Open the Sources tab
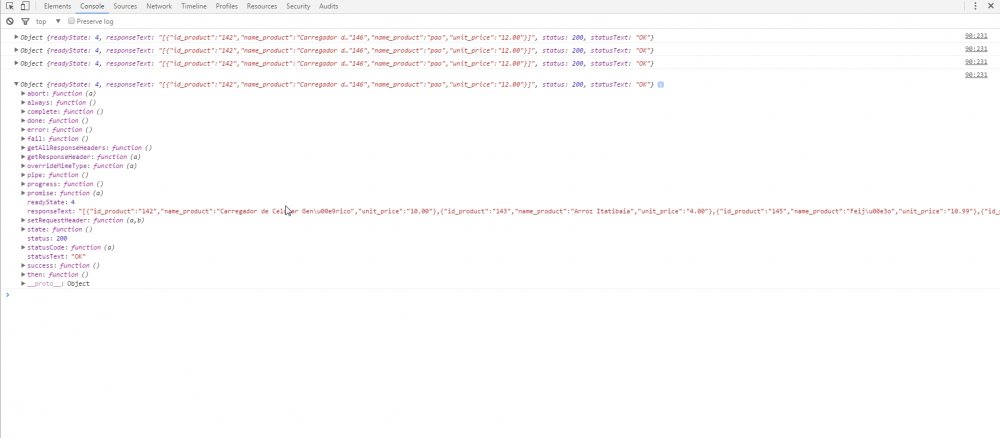The width and height of the screenshot is (1000, 438). (125, 6)
